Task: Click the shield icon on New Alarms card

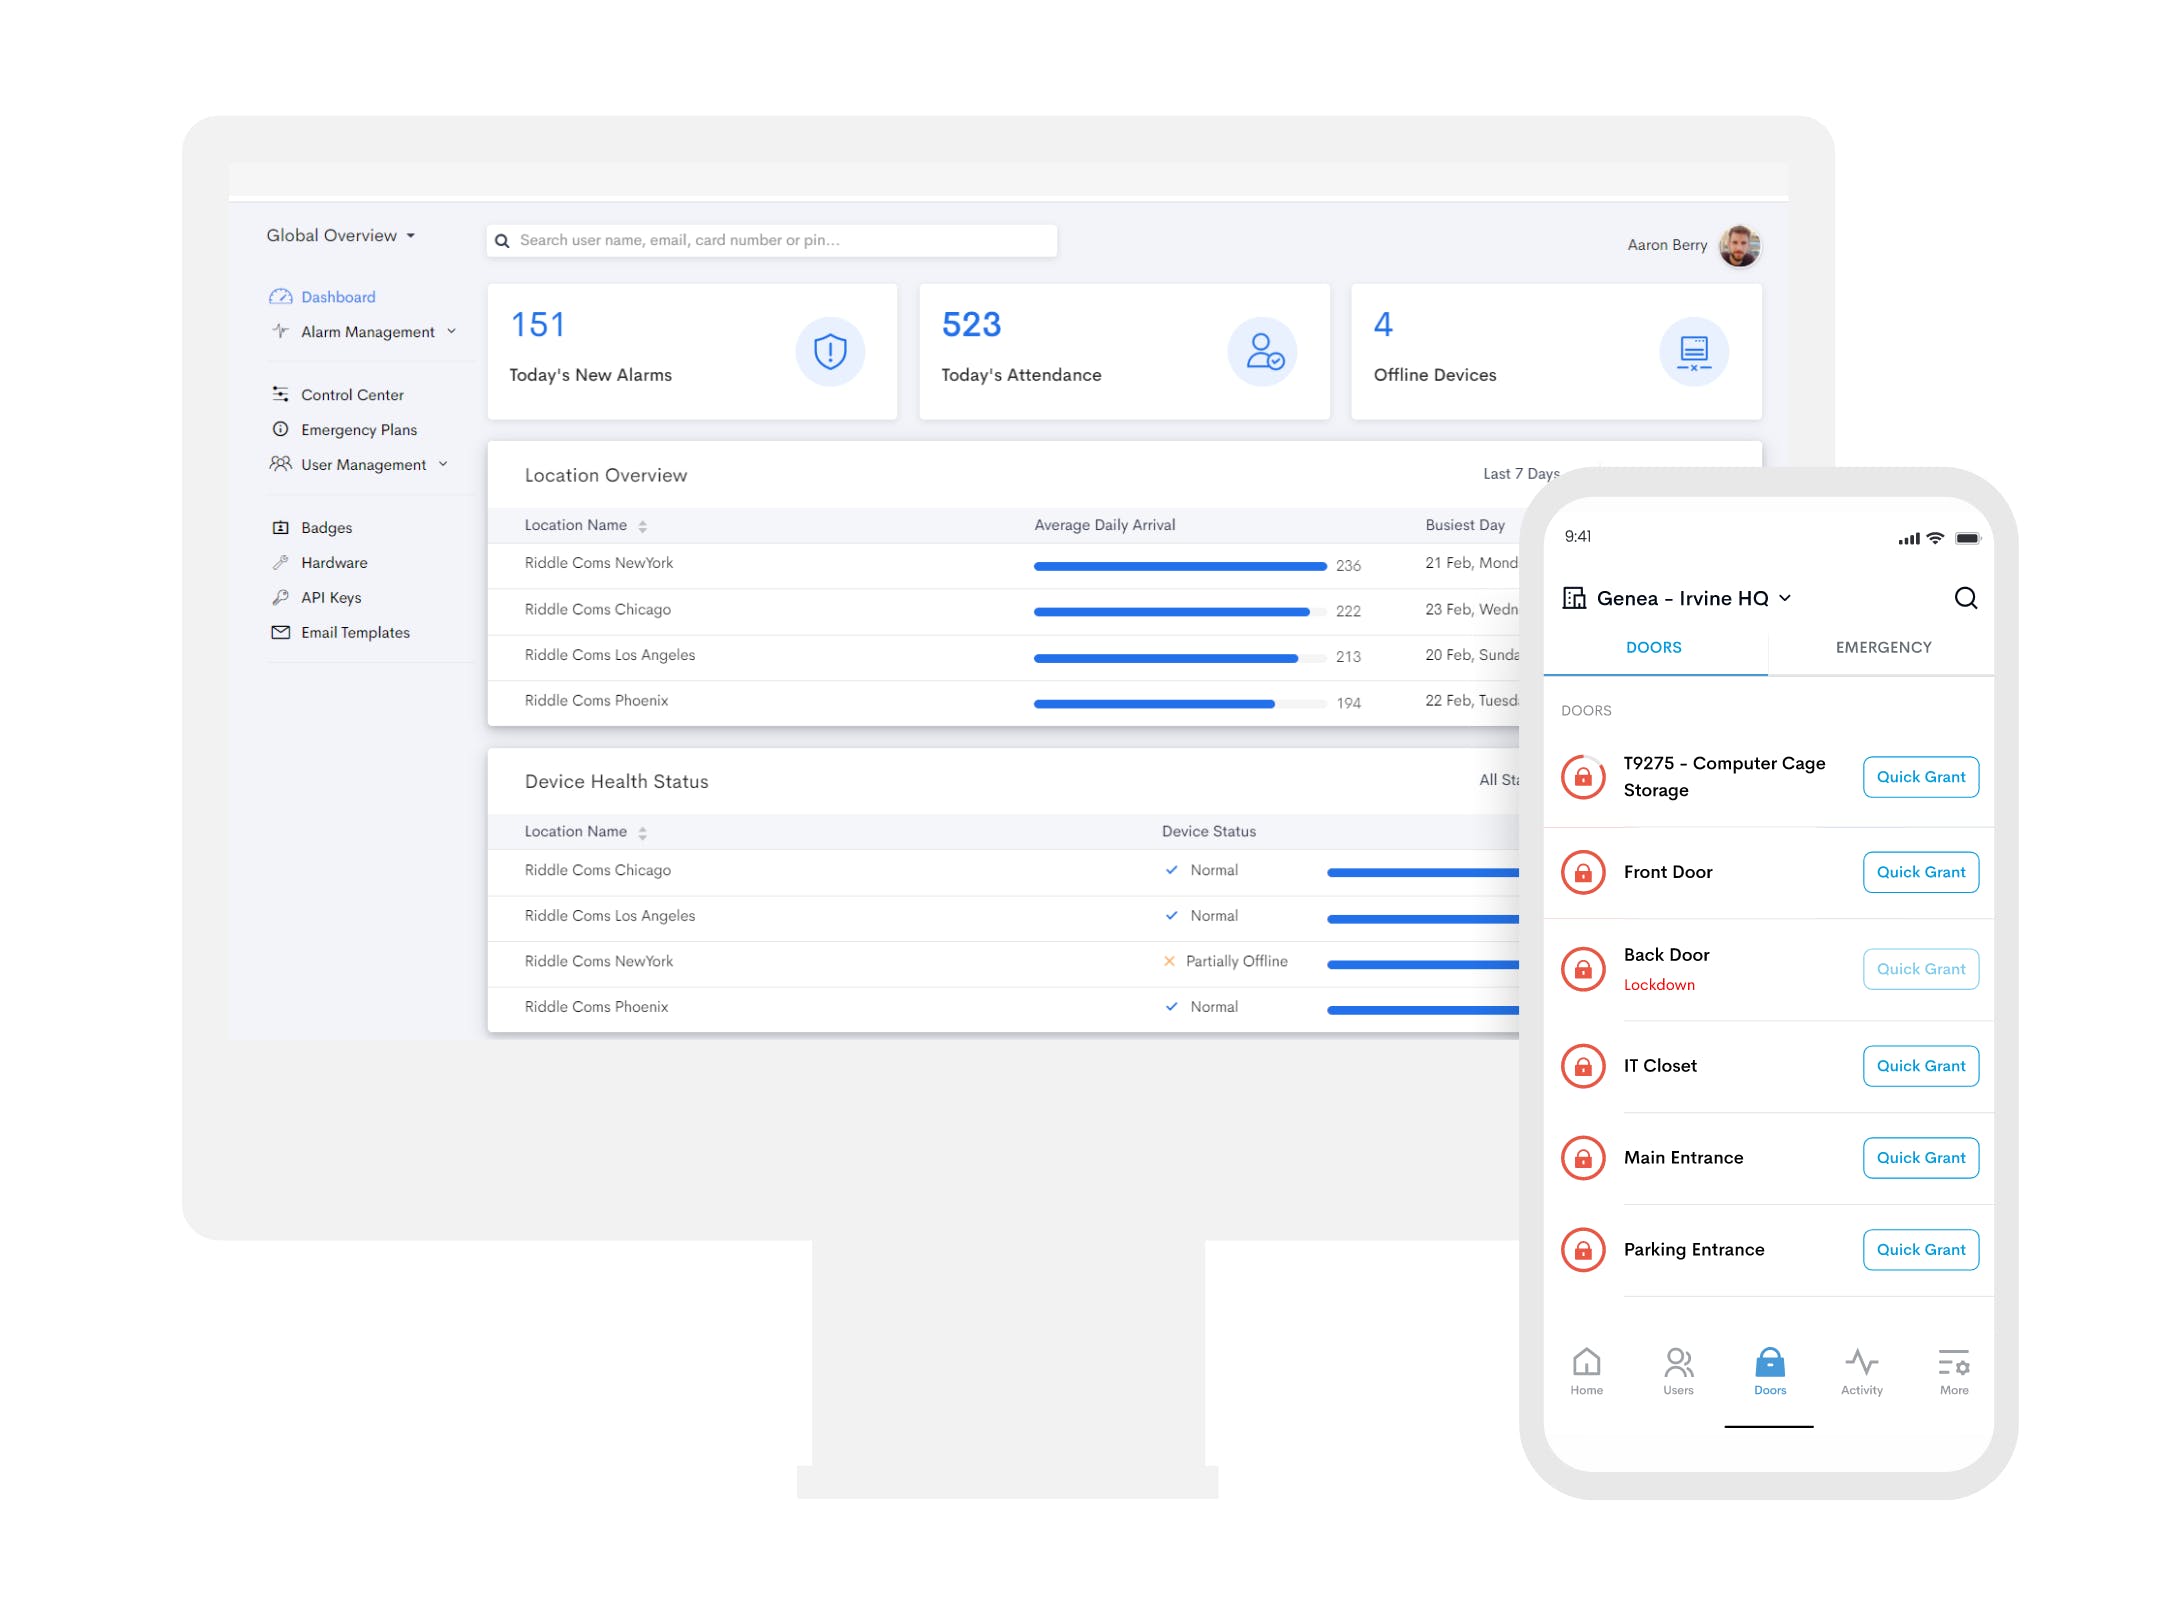Action: click(830, 351)
